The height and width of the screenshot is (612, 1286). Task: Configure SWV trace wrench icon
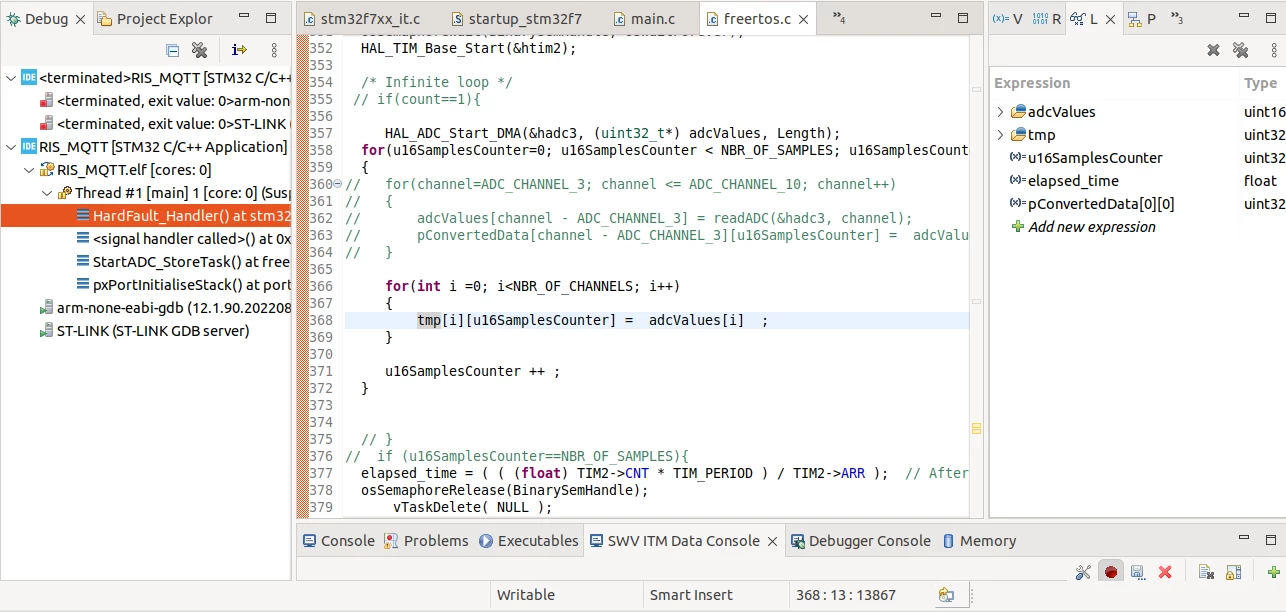(x=1083, y=572)
